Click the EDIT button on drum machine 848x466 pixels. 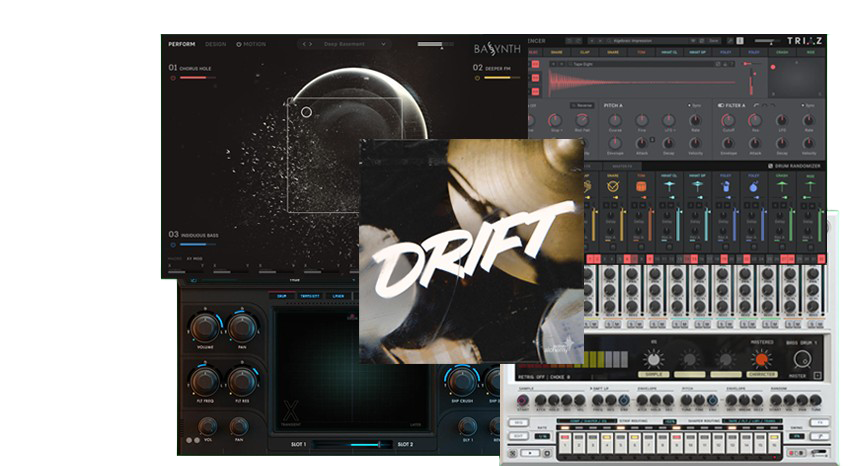518,436
